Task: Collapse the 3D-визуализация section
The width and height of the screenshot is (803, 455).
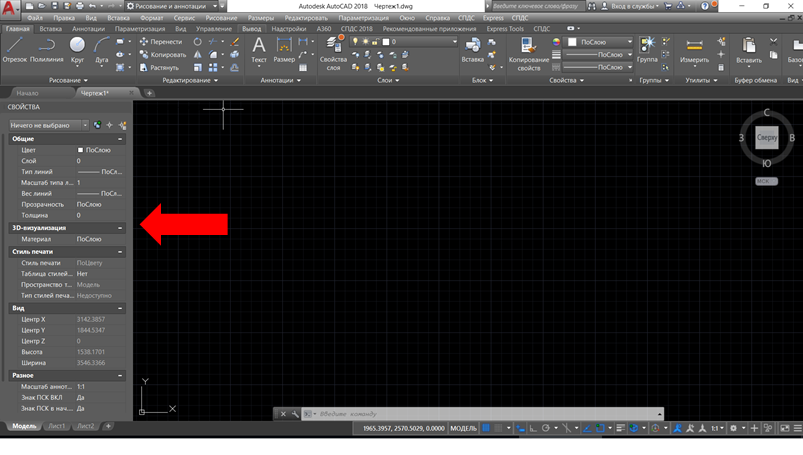Action: (x=120, y=228)
